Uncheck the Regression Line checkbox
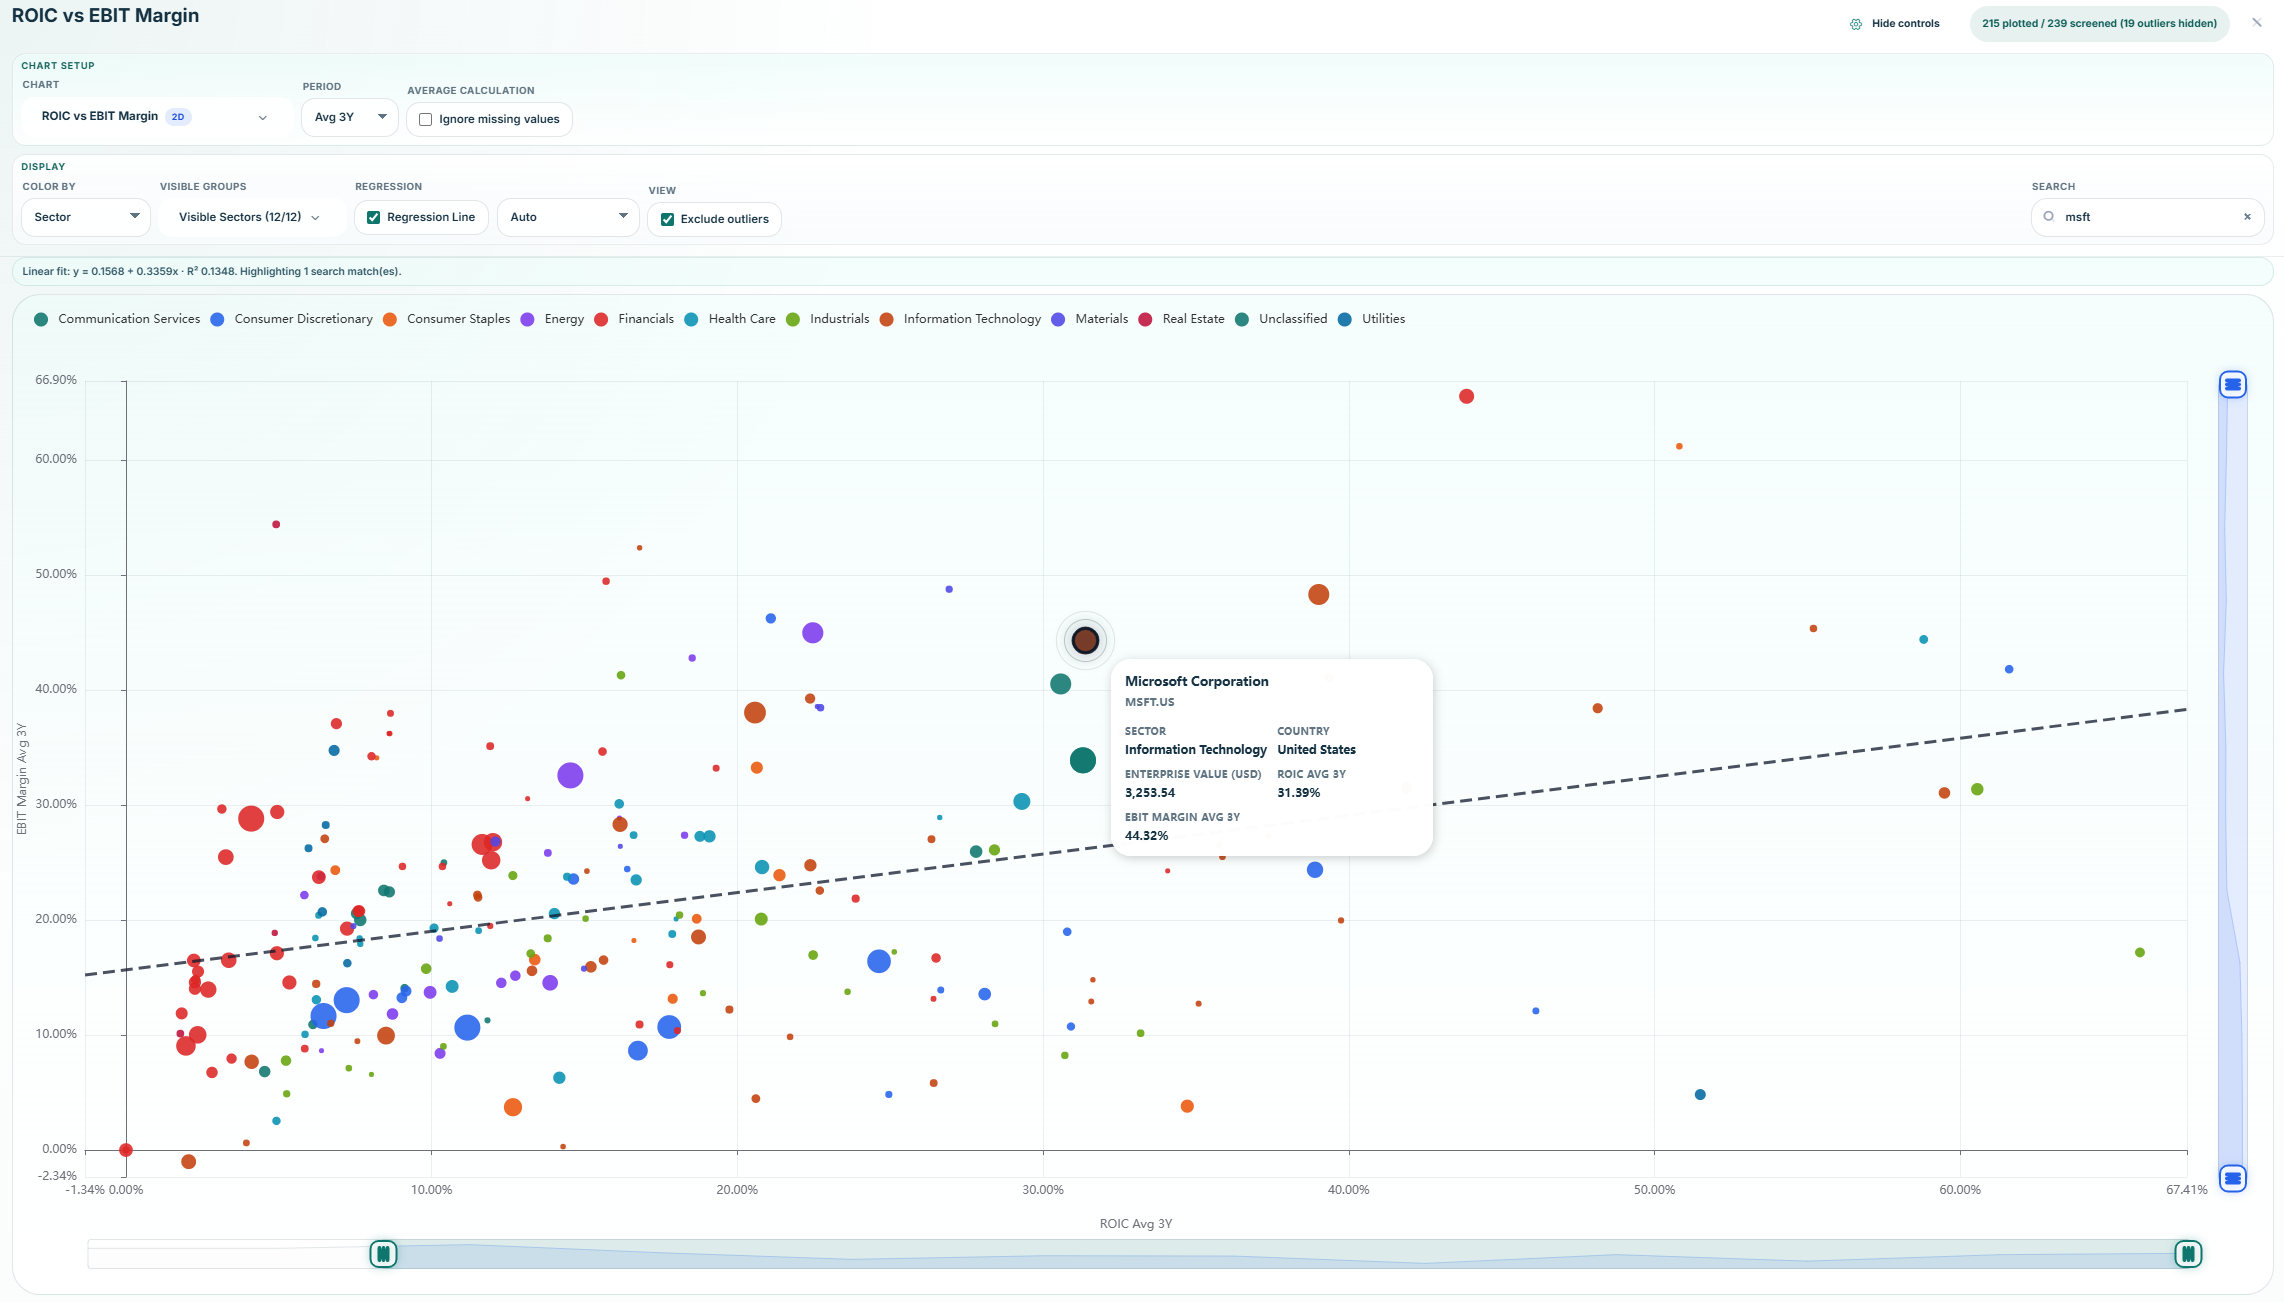2284x1302 pixels. (374, 217)
